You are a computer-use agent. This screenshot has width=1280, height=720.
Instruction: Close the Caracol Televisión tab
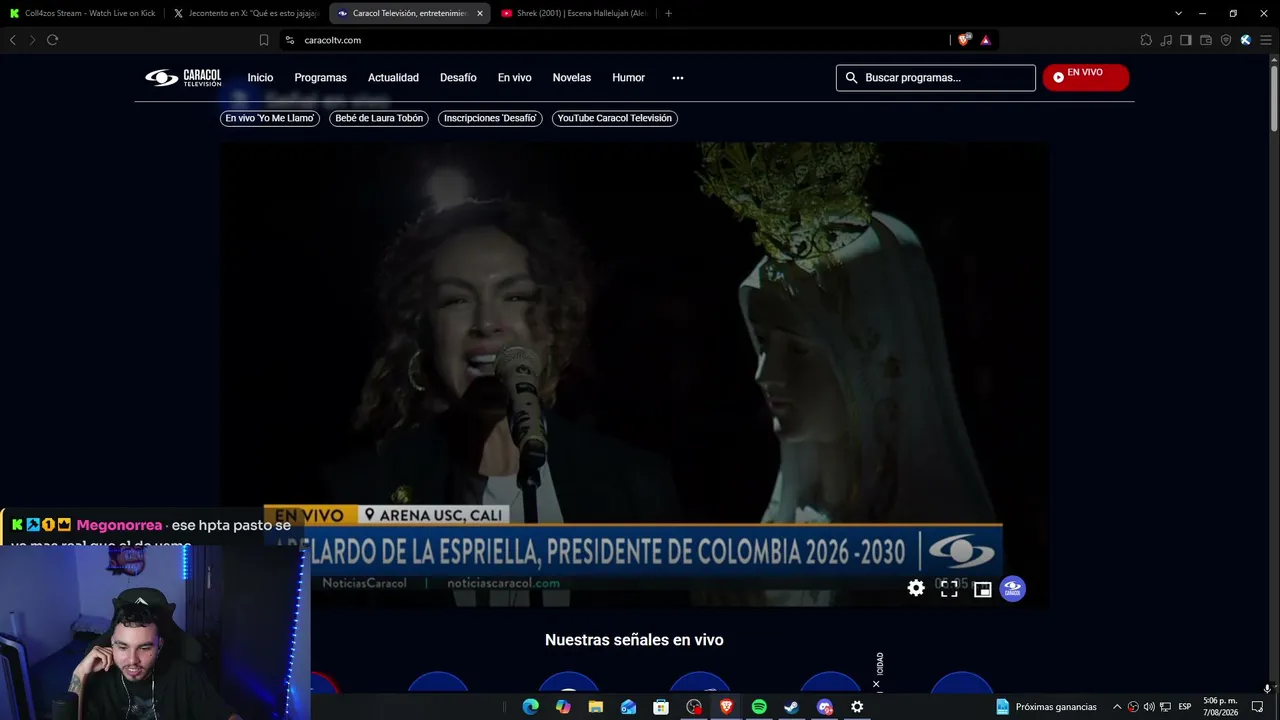tap(480, 13)
